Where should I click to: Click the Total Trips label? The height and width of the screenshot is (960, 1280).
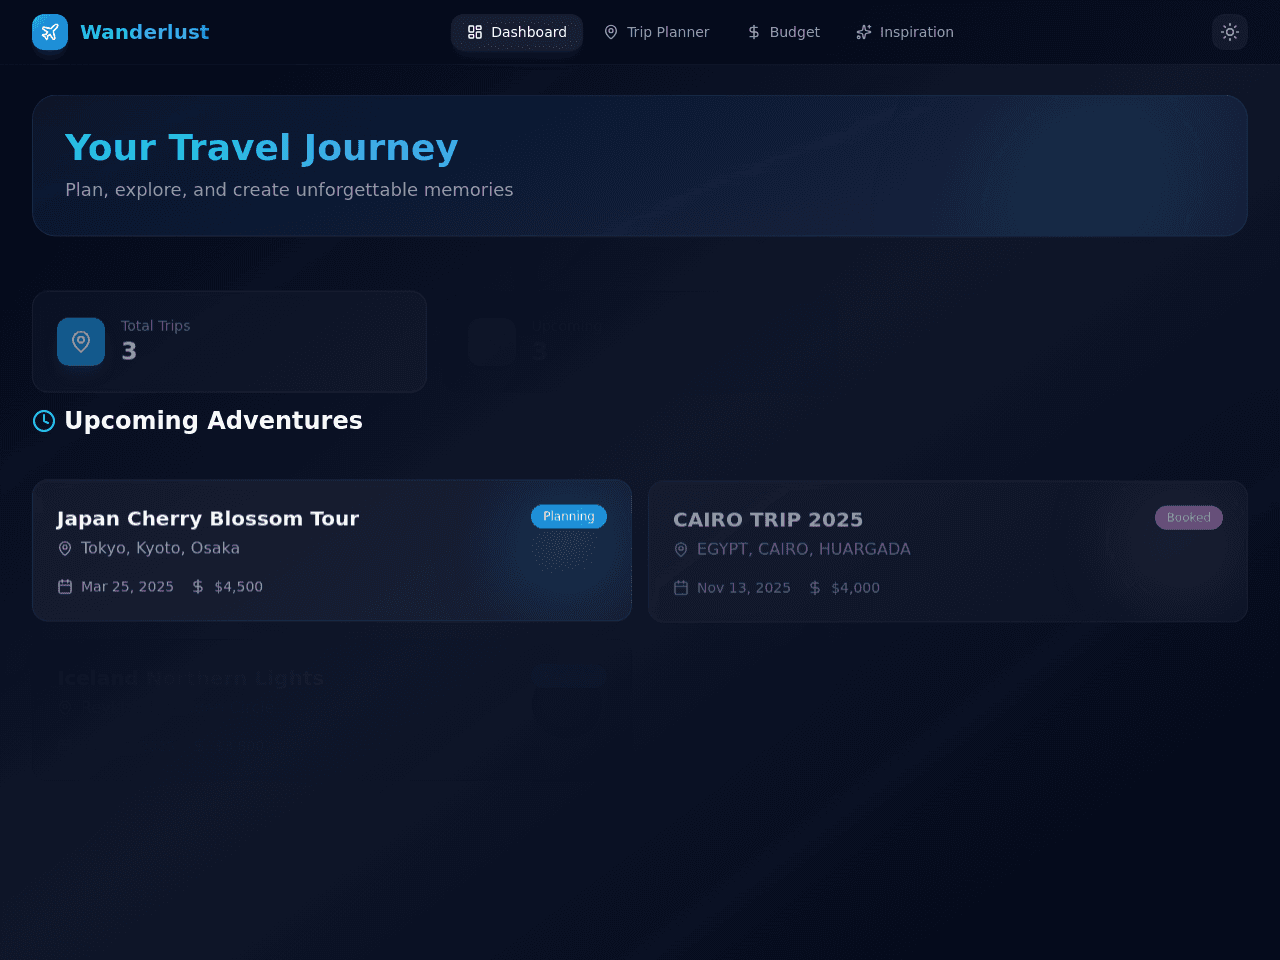pyautogui.click(x=155, y=326)
